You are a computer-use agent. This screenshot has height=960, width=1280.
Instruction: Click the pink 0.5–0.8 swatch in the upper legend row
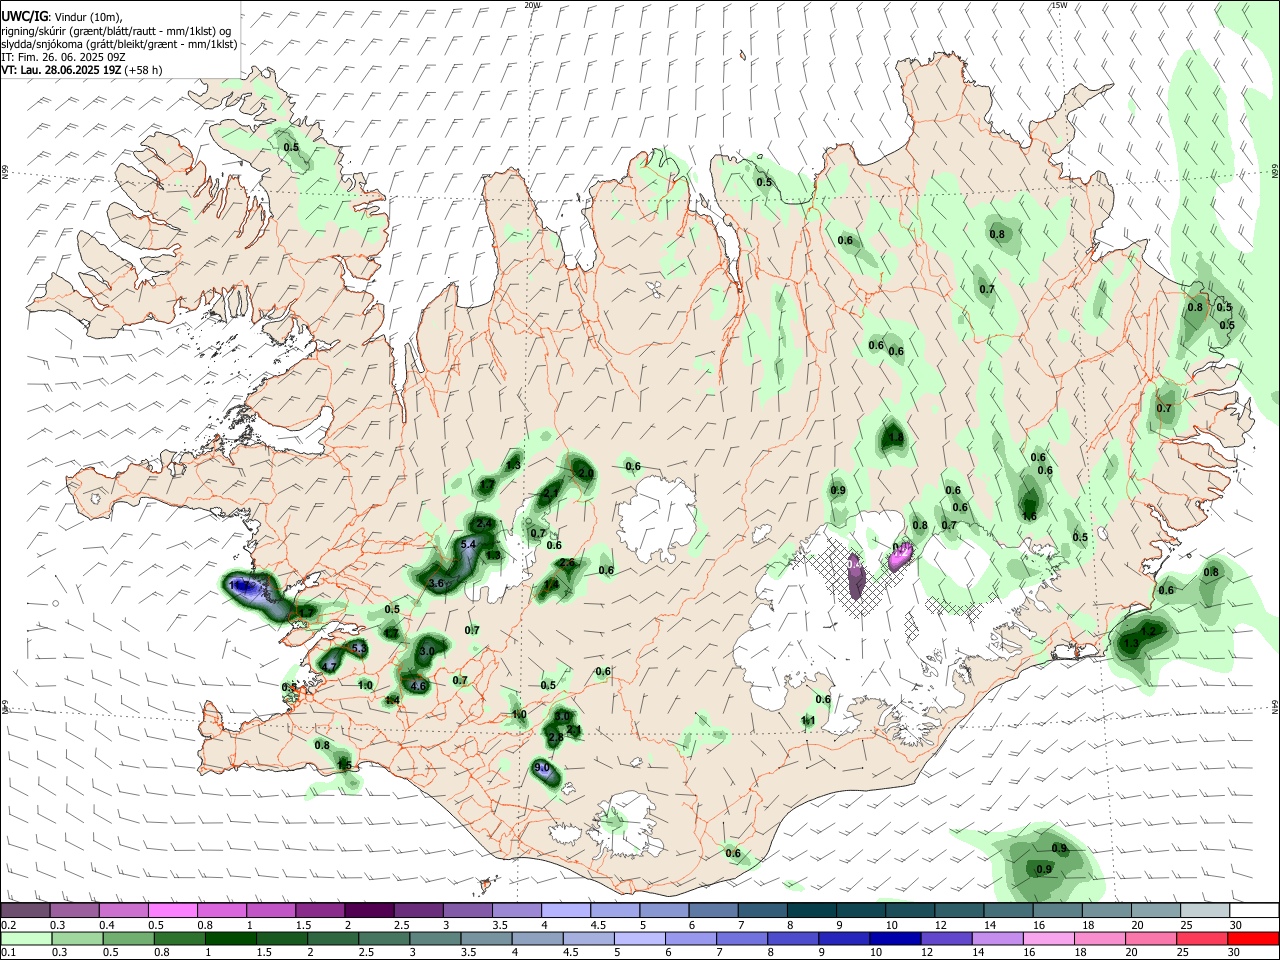click(x=173, y=910)
